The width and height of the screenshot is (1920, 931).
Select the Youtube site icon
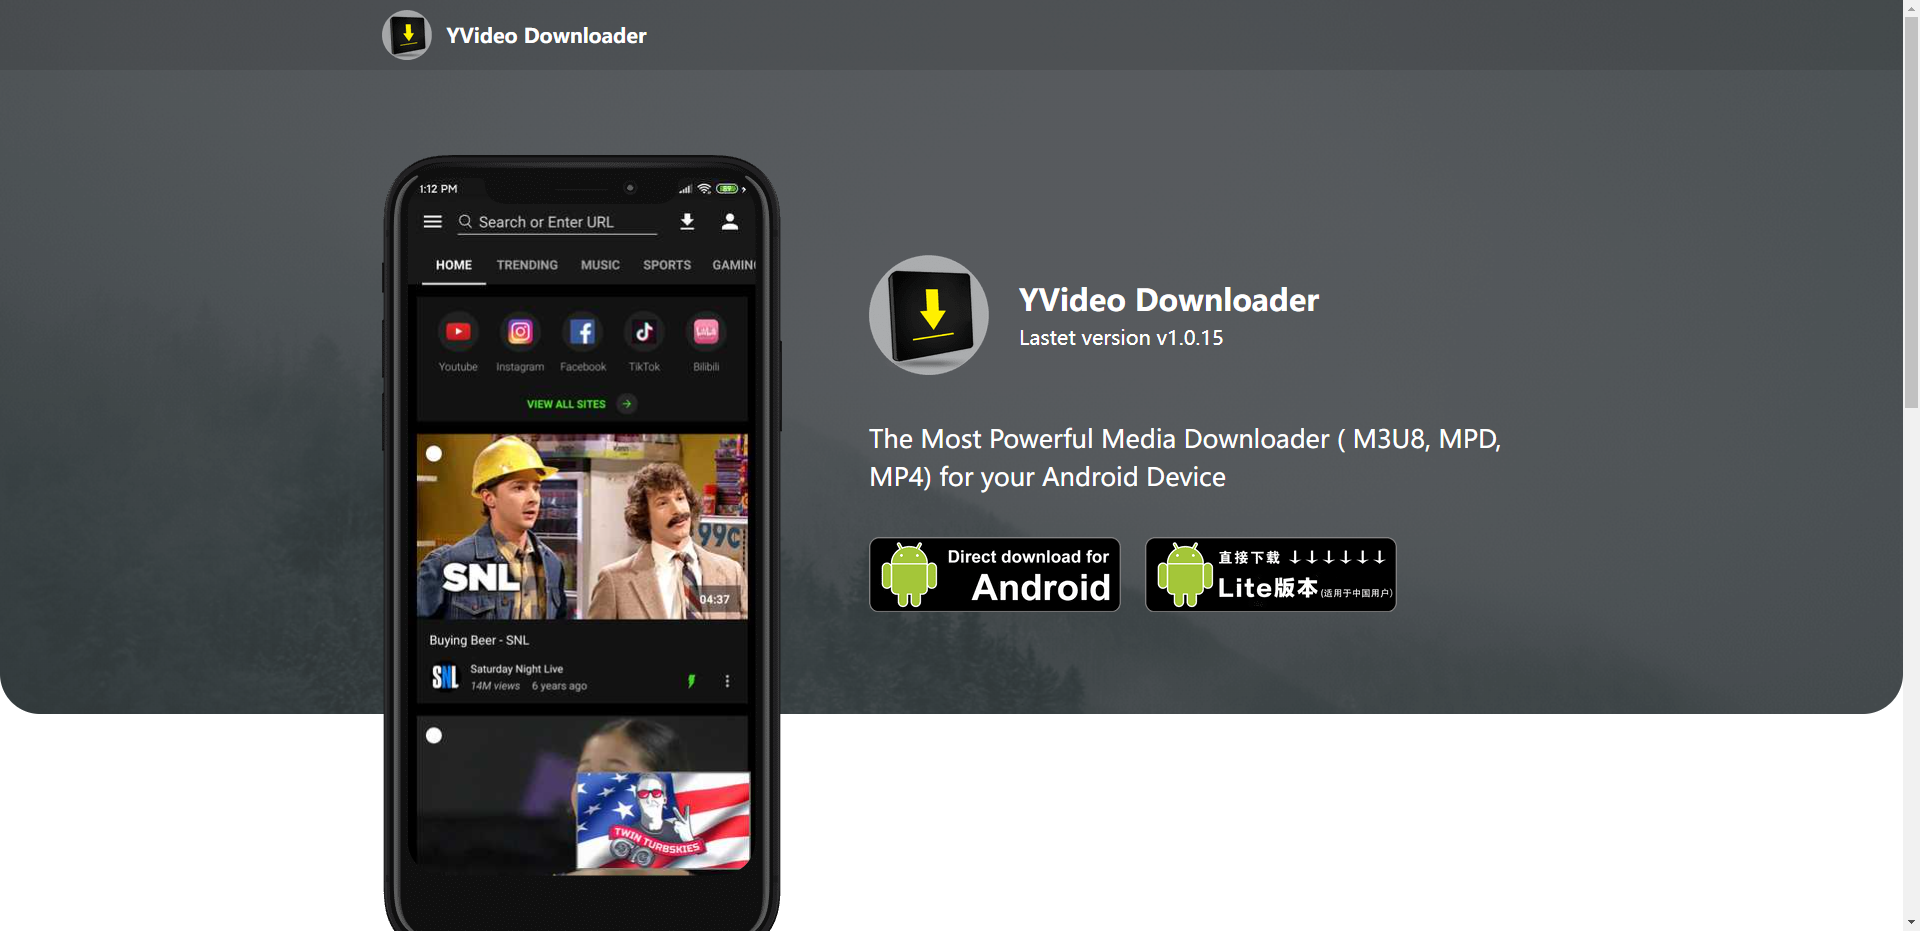458,332
